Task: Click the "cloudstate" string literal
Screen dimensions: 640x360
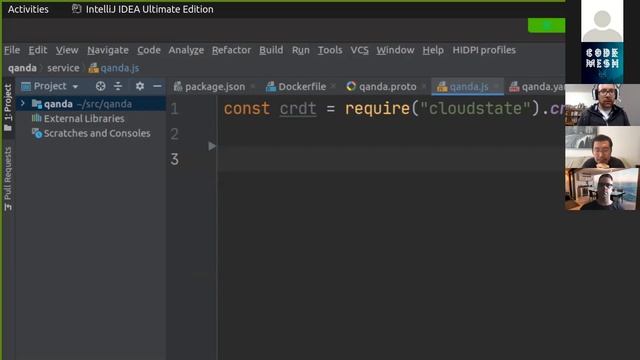Action: 476,109
